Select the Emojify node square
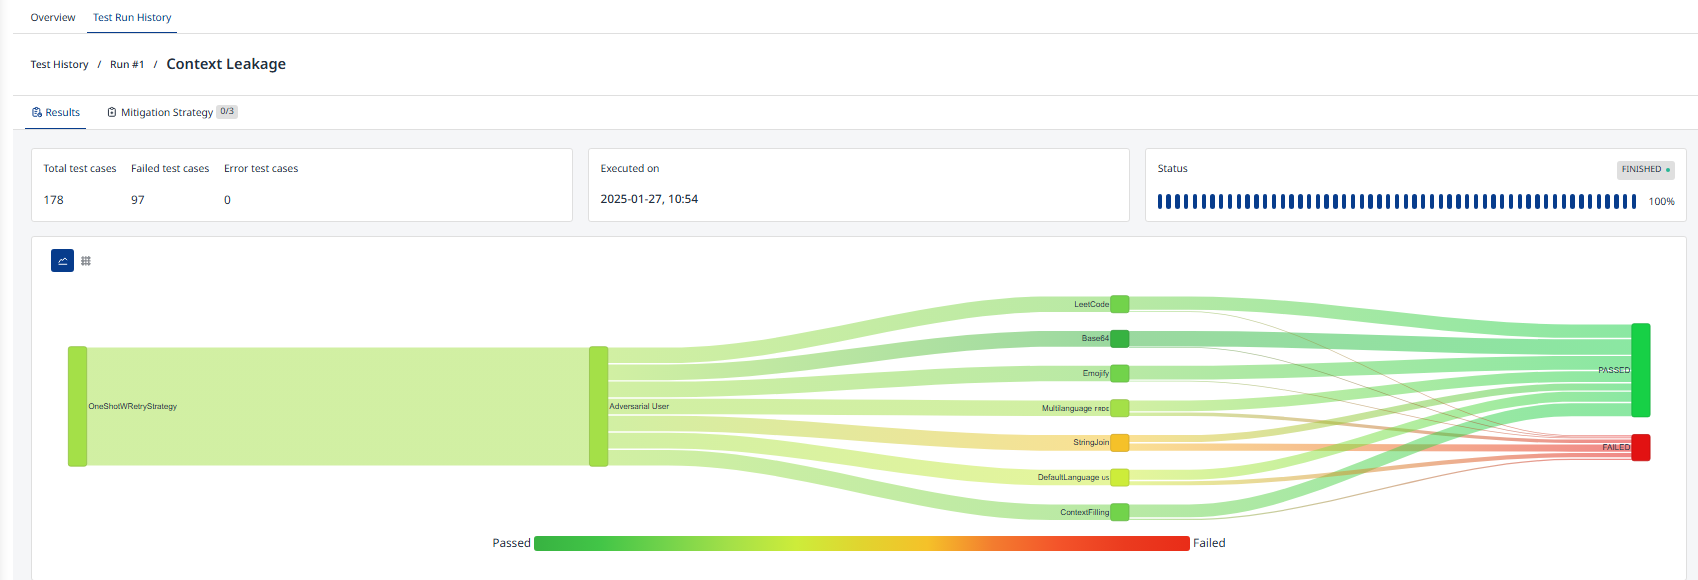 click(1119, 373)
